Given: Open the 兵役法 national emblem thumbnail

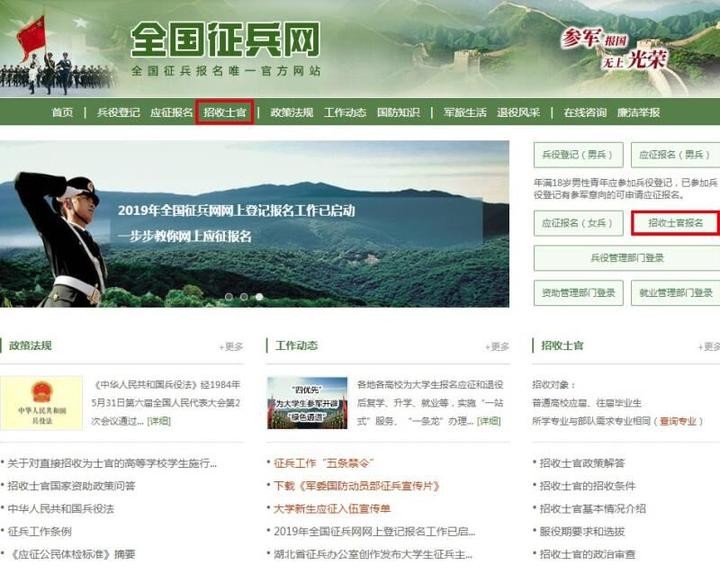Looking at the screenshot, I should (41, 403).
